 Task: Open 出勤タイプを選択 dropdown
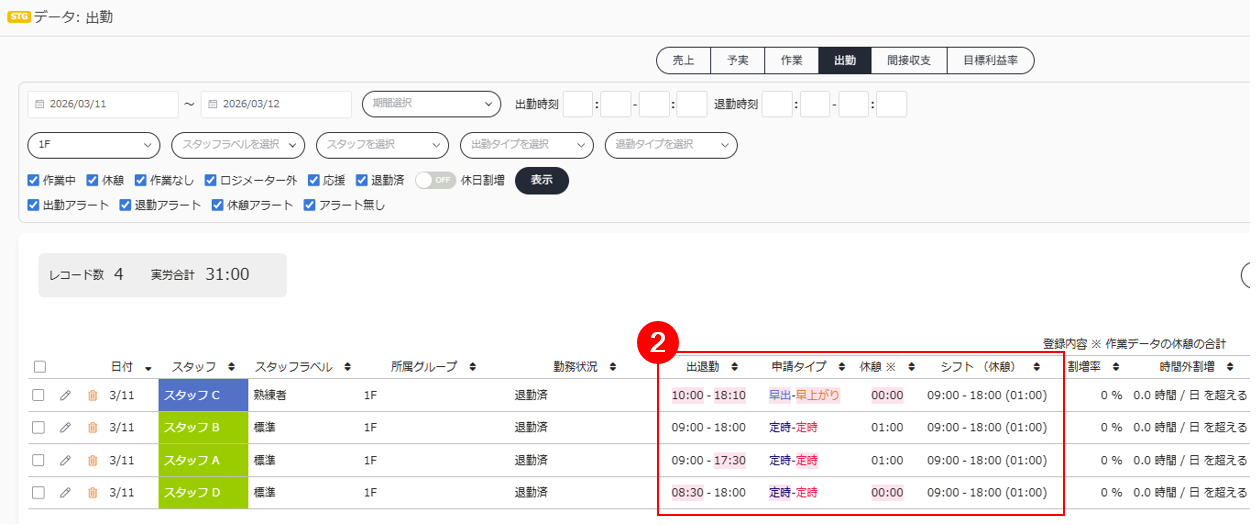tap(527, 145)
